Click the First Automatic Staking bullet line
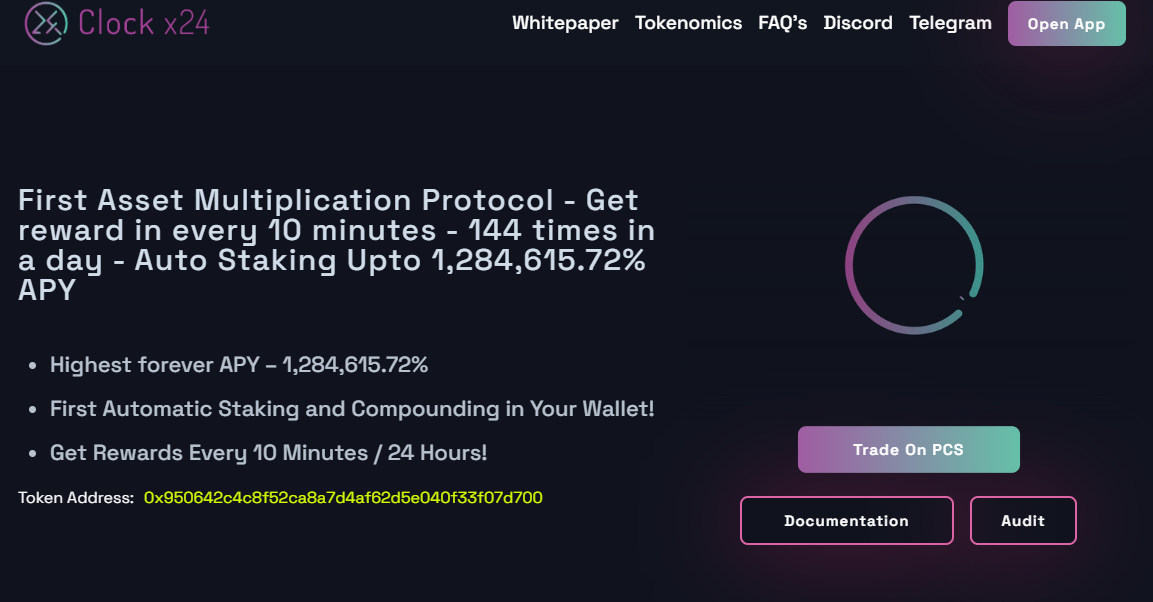 [352, 409]
